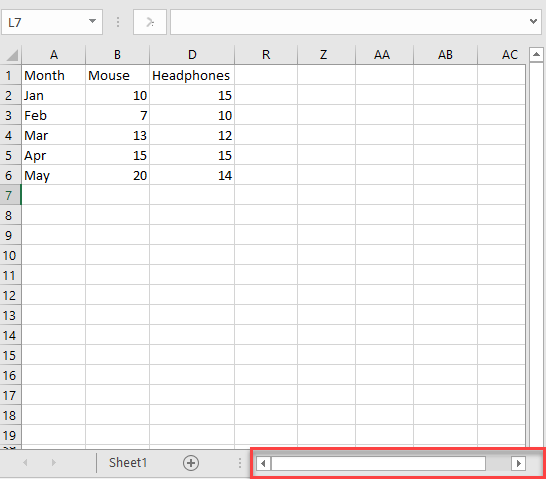The image size is (546, 479).
Task: Click the horizontal scrollbar right arrow
Action: pyautogui.click(x=518, y=463)
